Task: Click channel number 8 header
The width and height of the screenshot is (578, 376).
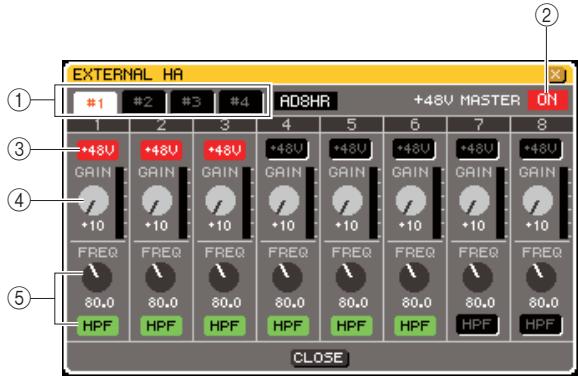Action: point(542,125)
